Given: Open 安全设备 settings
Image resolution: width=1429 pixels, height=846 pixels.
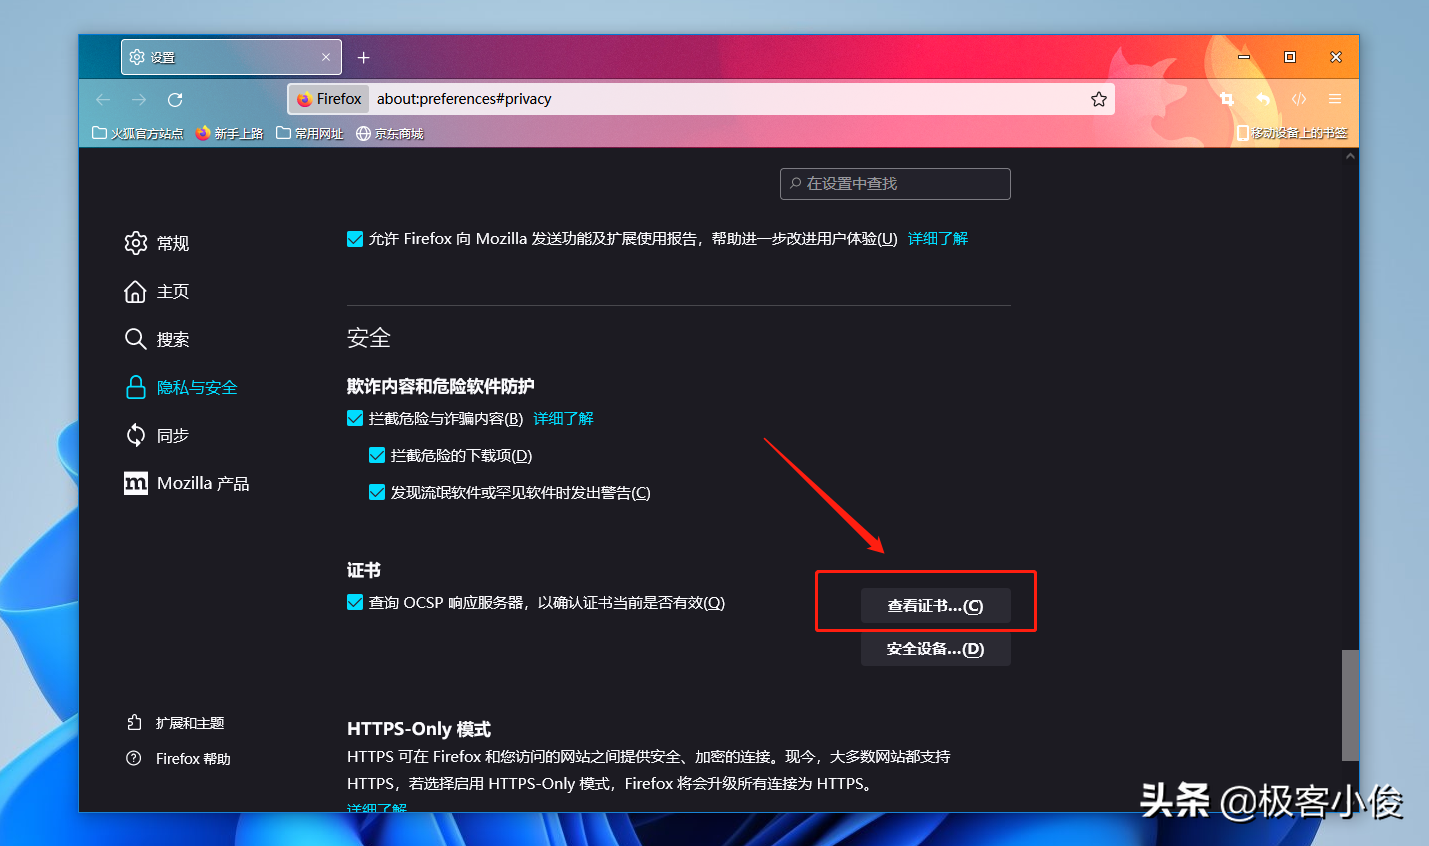Looking at the screenshot, I should [935, 648].
